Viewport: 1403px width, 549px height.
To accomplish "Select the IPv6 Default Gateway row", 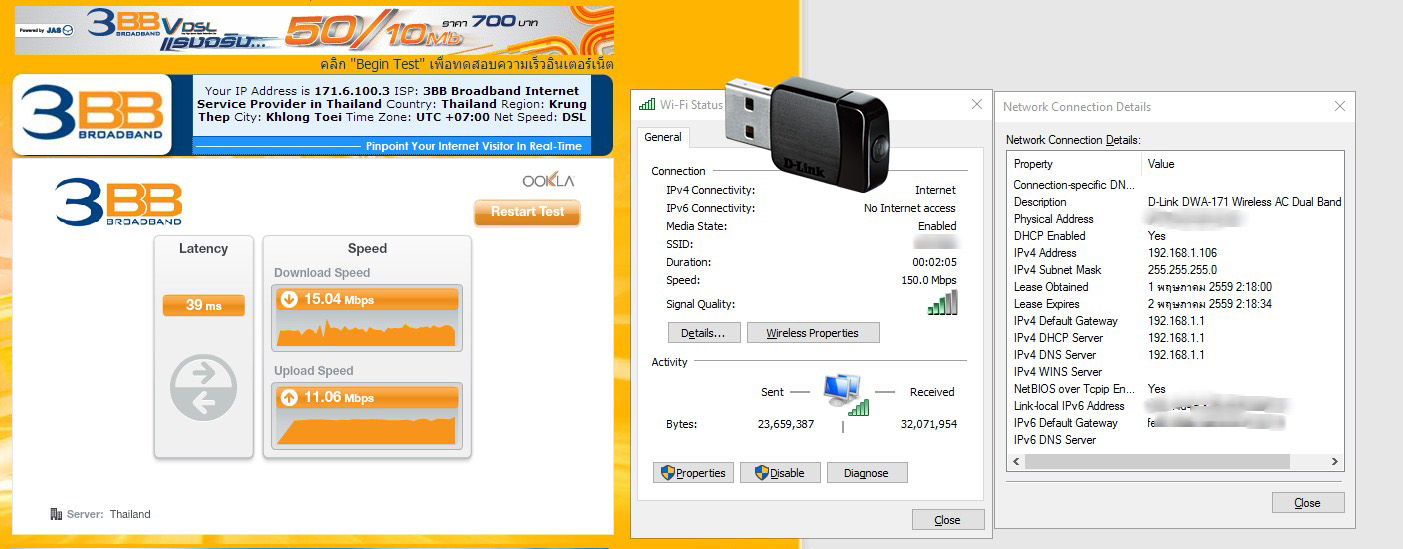I will coord(1176,423).
